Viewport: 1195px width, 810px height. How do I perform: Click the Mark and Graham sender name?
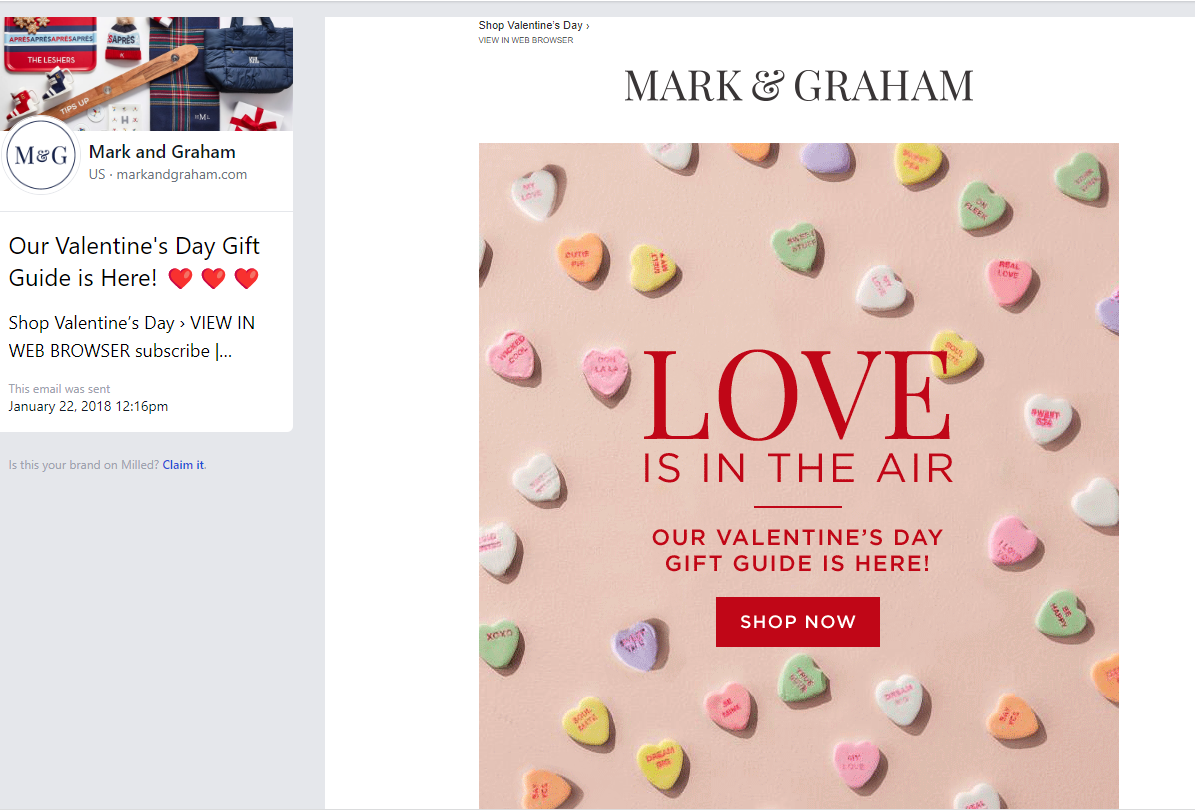point(162,151)
